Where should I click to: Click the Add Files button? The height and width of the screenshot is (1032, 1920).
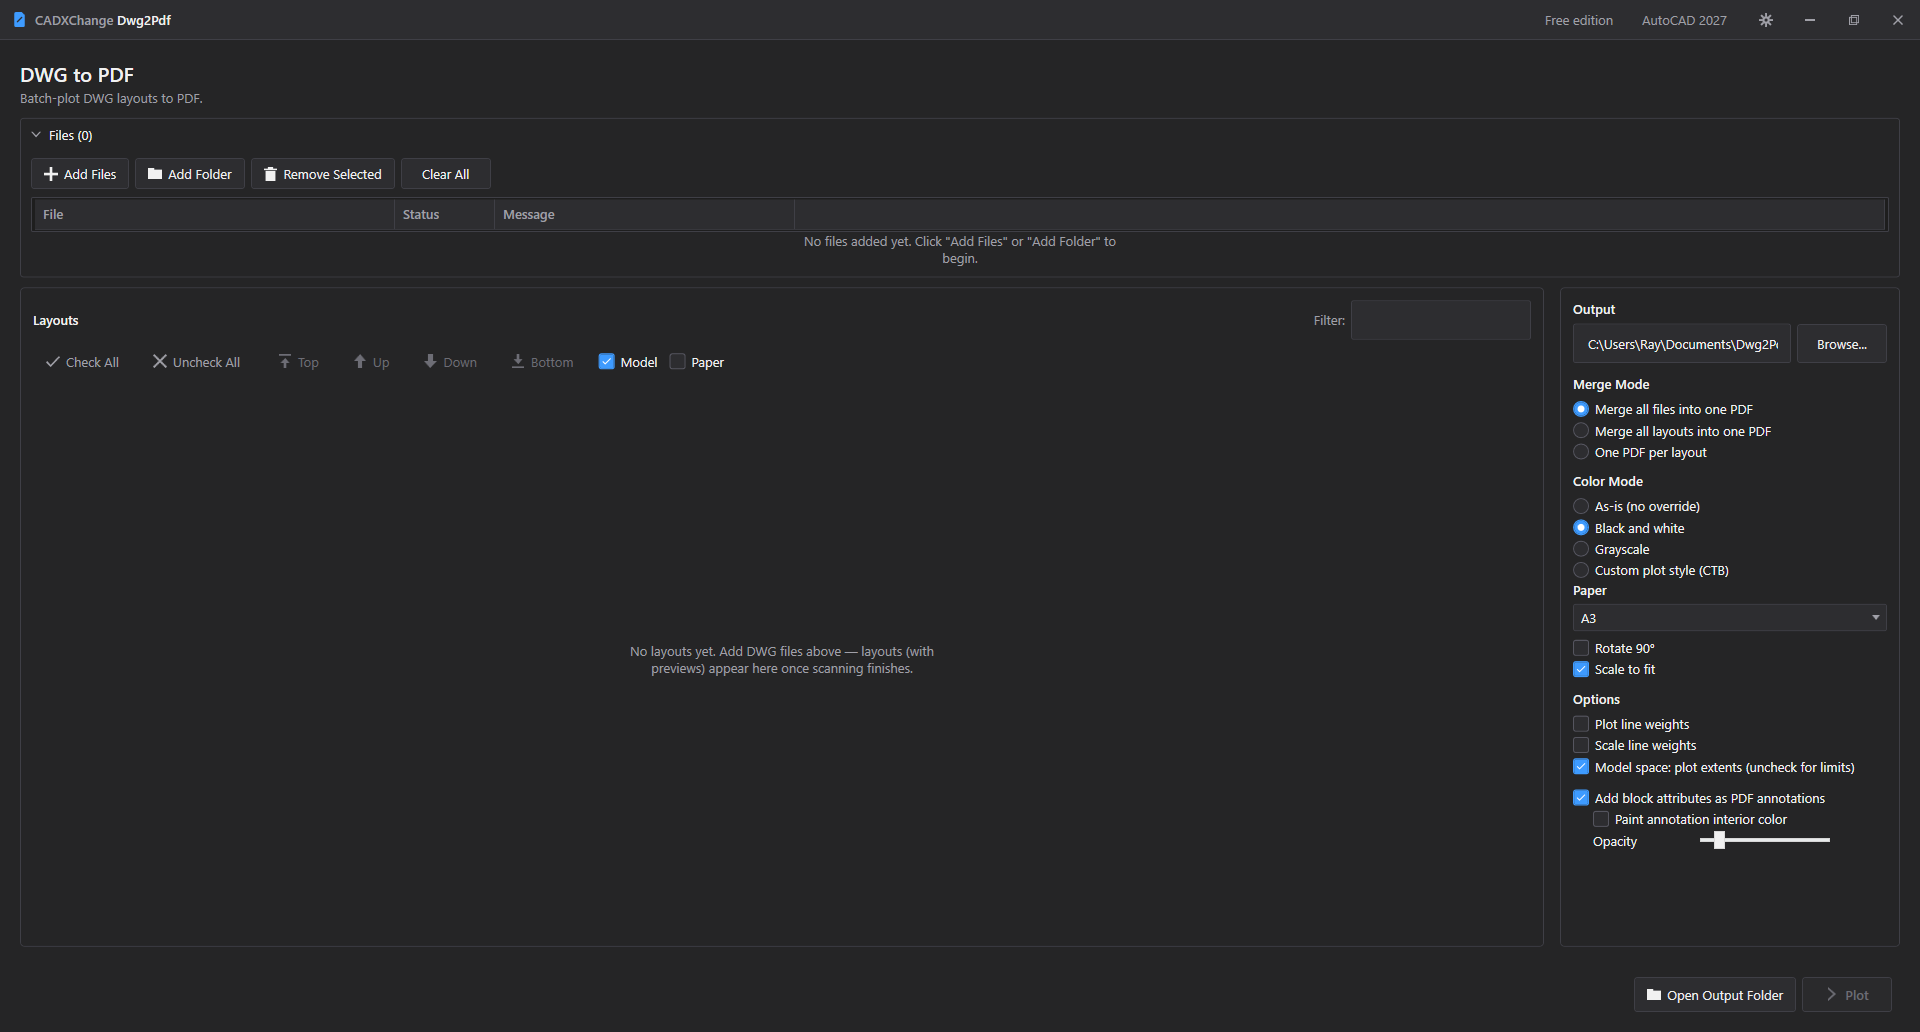80,174
